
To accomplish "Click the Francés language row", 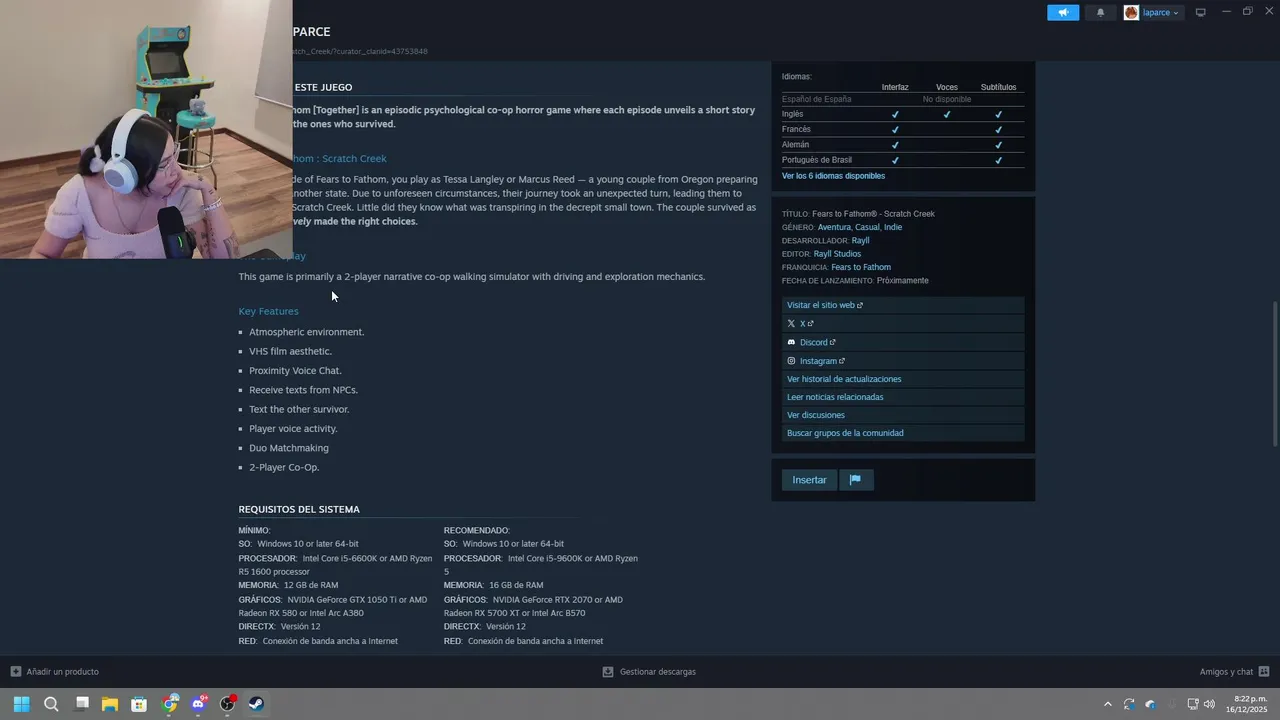I will coord(903,129).
